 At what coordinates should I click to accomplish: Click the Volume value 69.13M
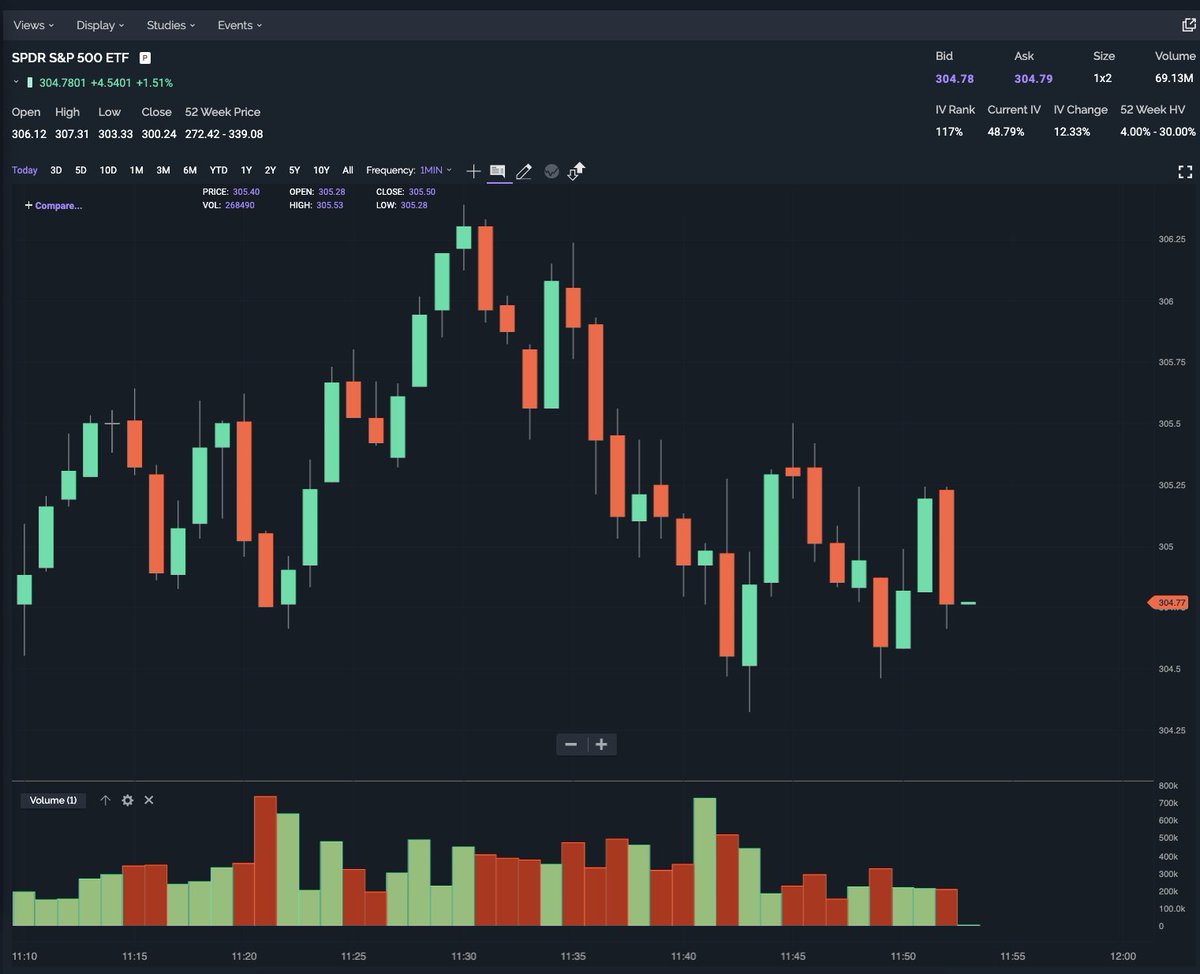tap(1175, 78)
